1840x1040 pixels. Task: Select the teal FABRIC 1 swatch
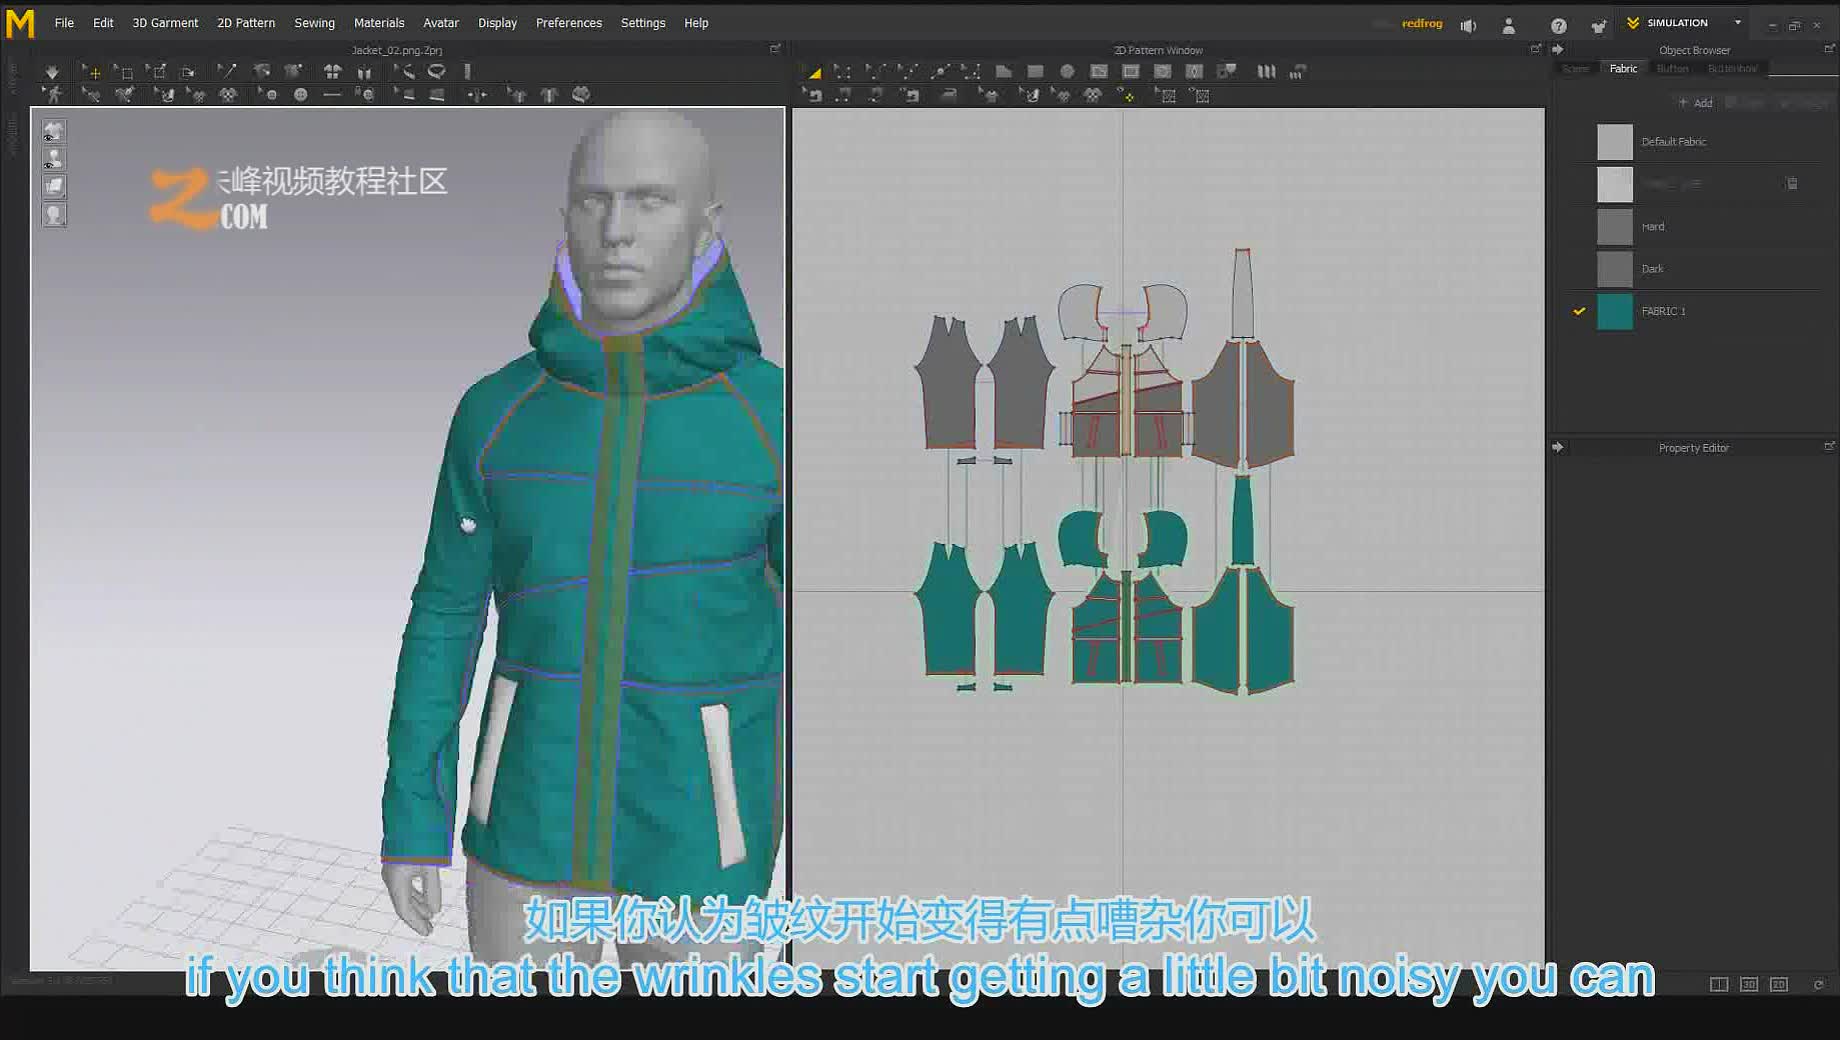point(1614,311)
